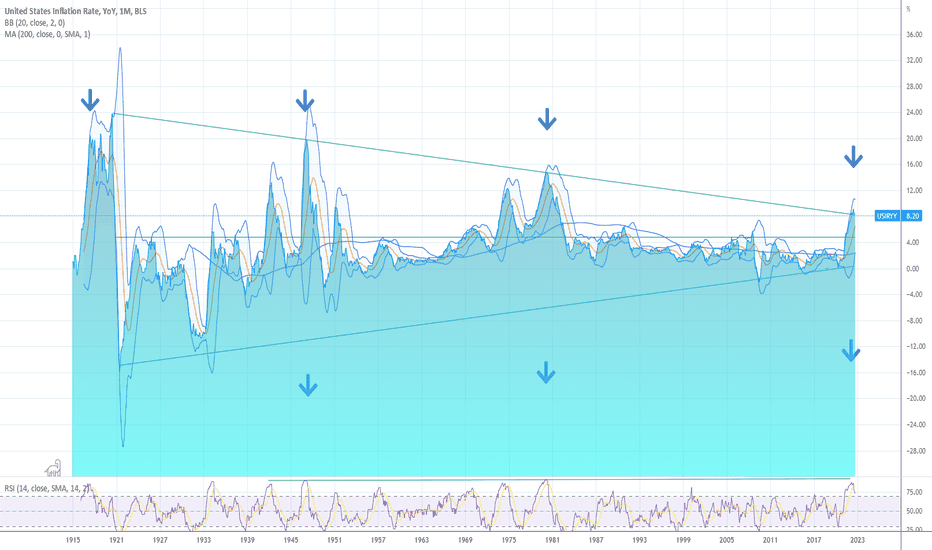
Task: Click the 28.00 price axis label
Action: click(x=914, y=86)
